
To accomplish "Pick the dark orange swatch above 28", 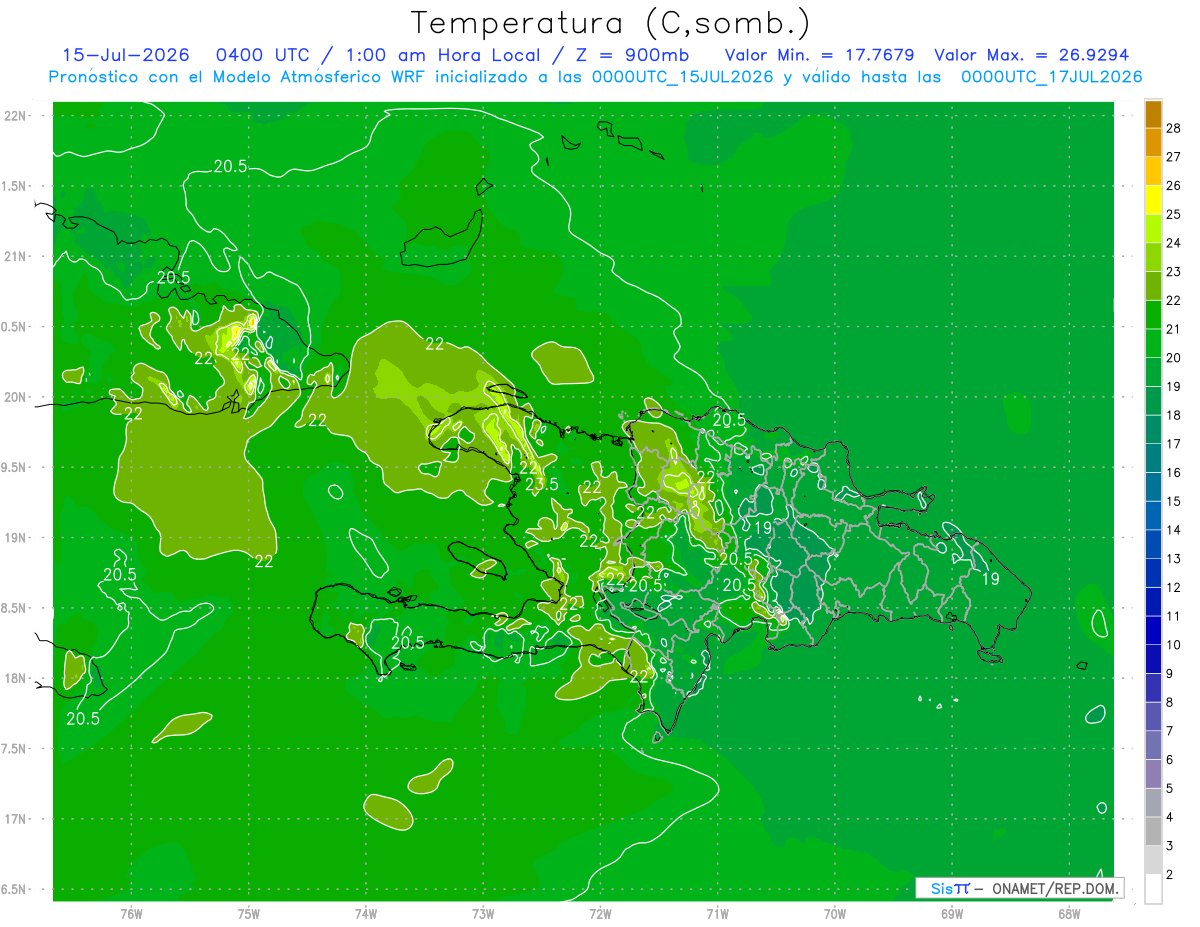I will [x=1153, y=114].
